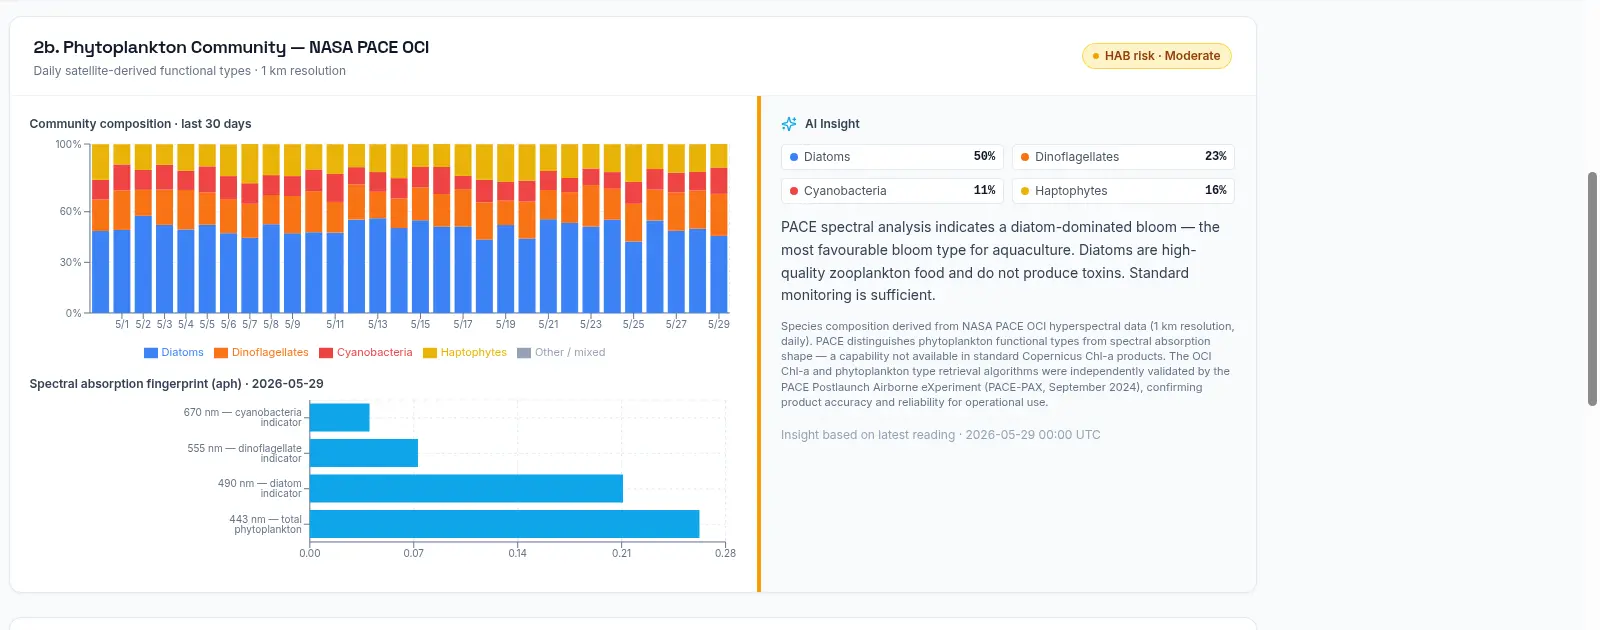Select the Dinoflagellates 23% stat card
This screenshot has height=630, width=1600.
pos(1123,157)
